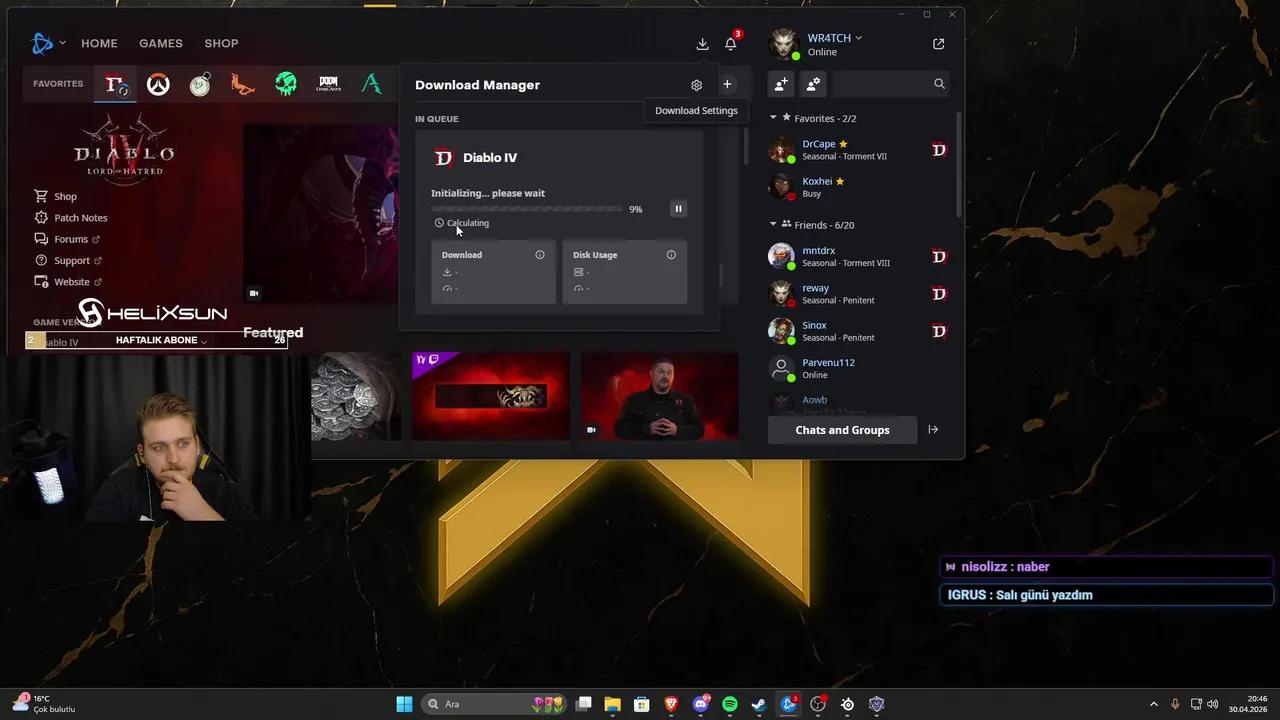Click the Diablo badge next to mntdrx
This screenshot has height=720, width=1280.
pyautogui.click(x=939, y=257)
